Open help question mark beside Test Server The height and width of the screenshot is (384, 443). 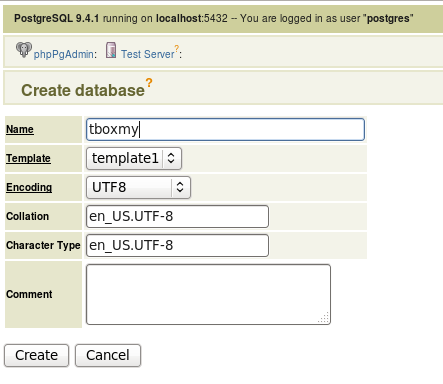click(177, 49)
